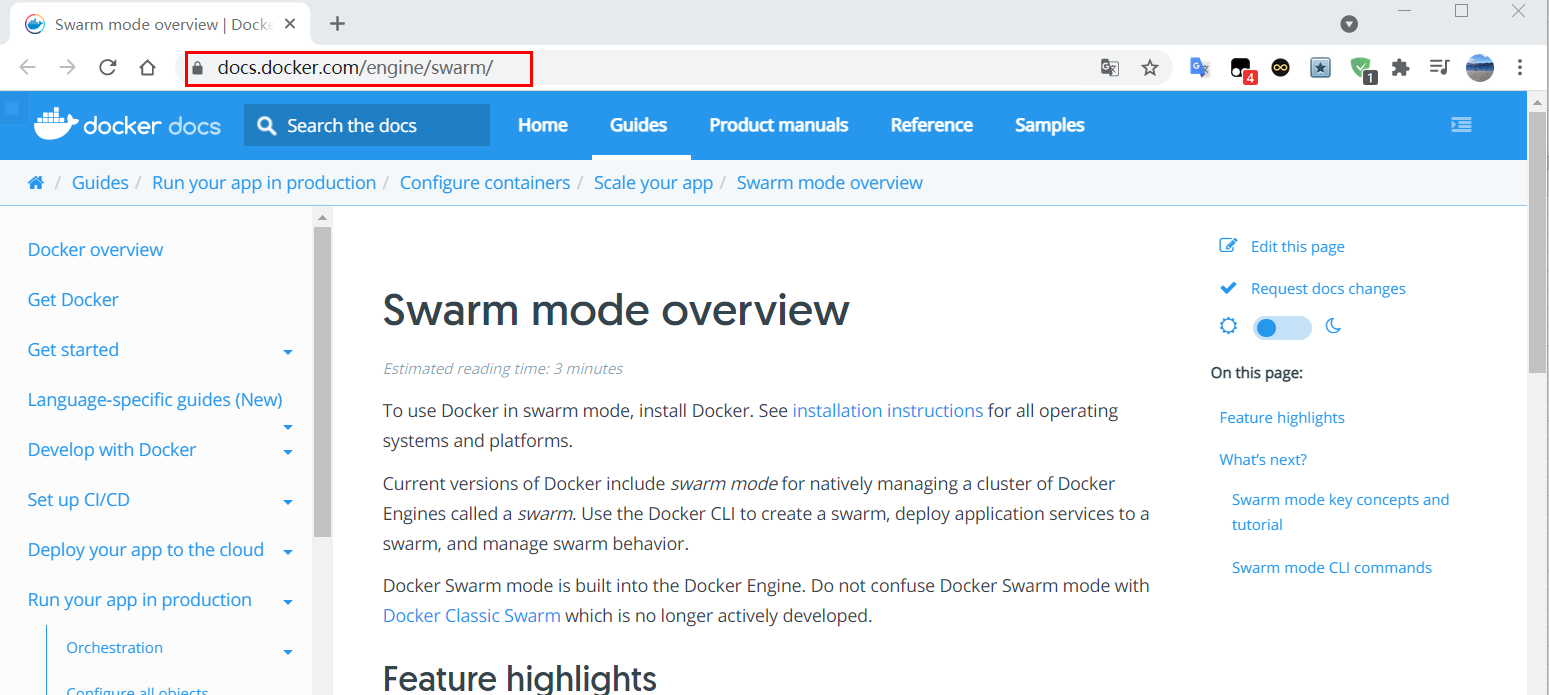Follow the Docker Classic Swarm link

click(x=472, y=615)
